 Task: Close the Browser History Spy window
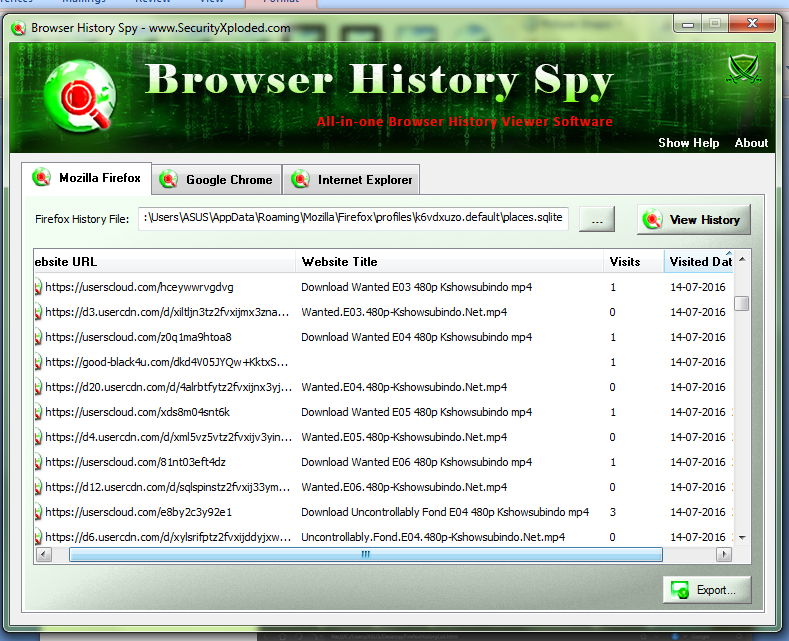752,23
